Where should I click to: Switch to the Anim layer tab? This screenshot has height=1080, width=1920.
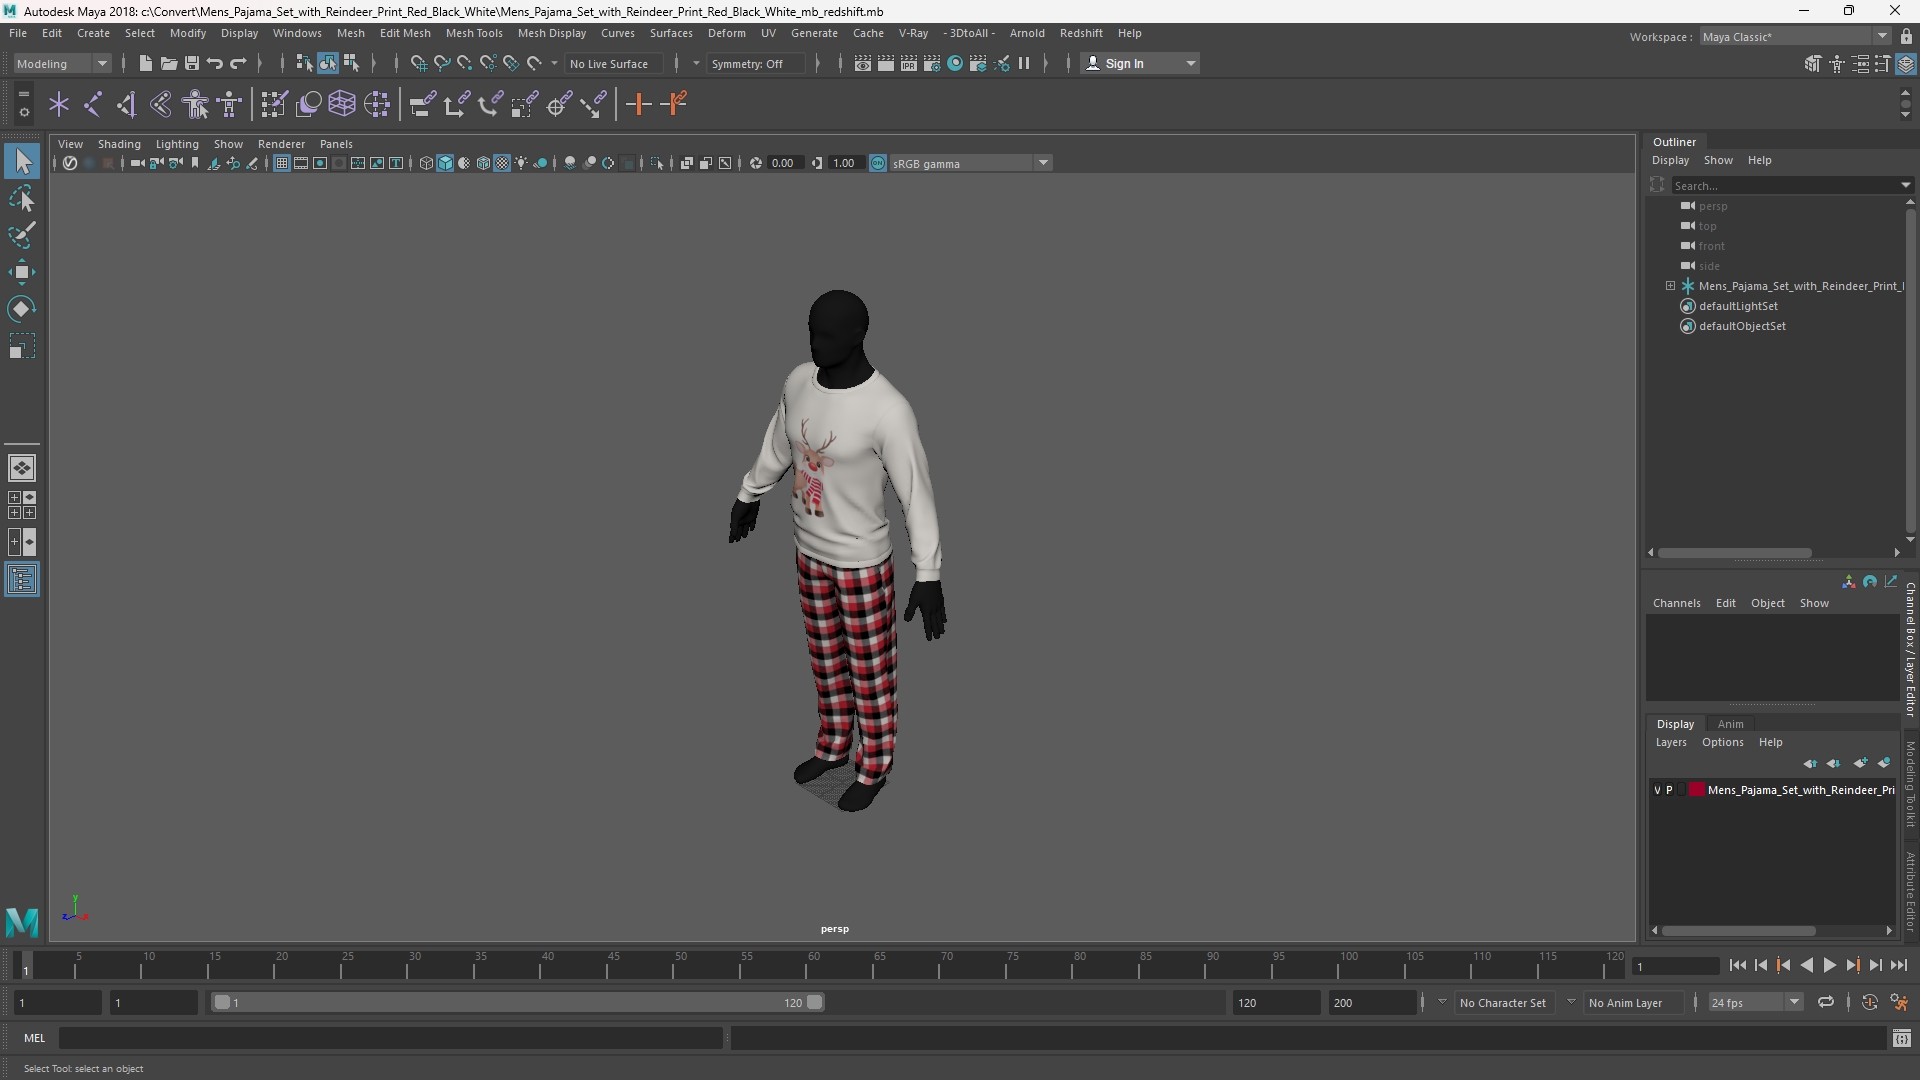coord(1730,724)
